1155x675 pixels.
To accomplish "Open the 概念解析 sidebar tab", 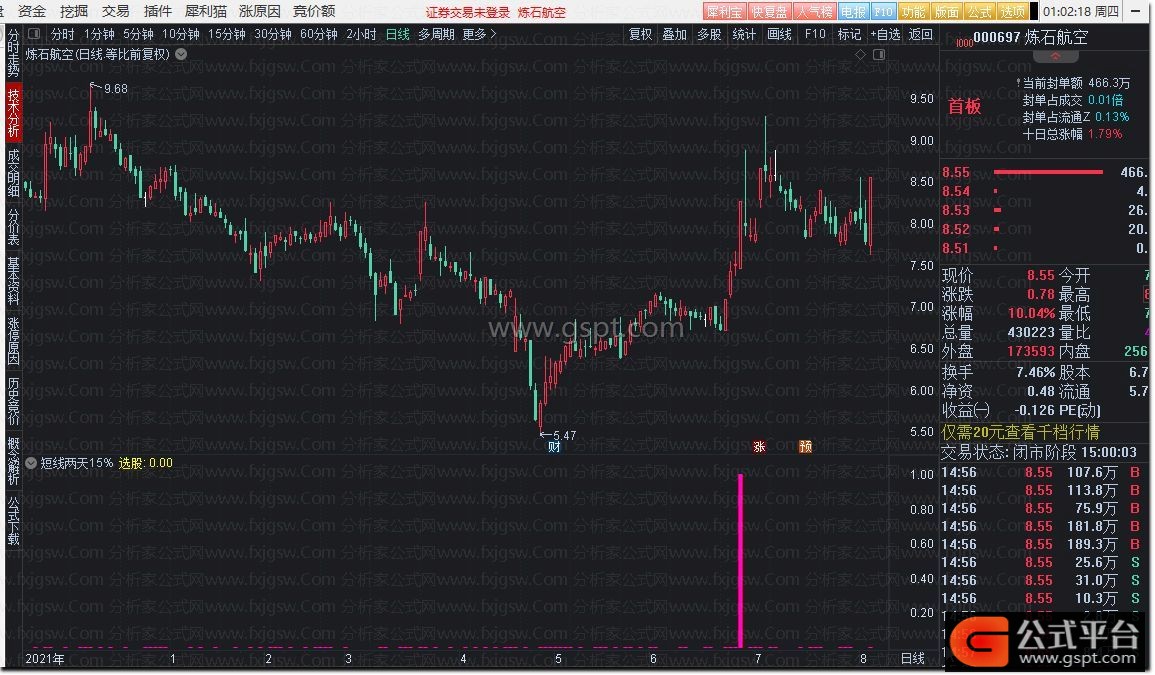I will pyautogui.click(x=13, y=461).
